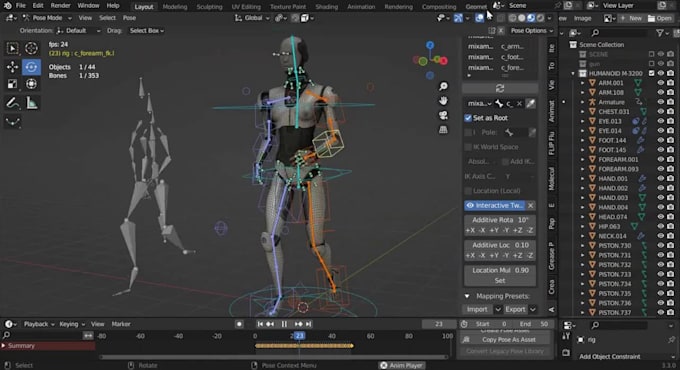Switch to the Modeling workspace tab

click(x=175, y=7)
